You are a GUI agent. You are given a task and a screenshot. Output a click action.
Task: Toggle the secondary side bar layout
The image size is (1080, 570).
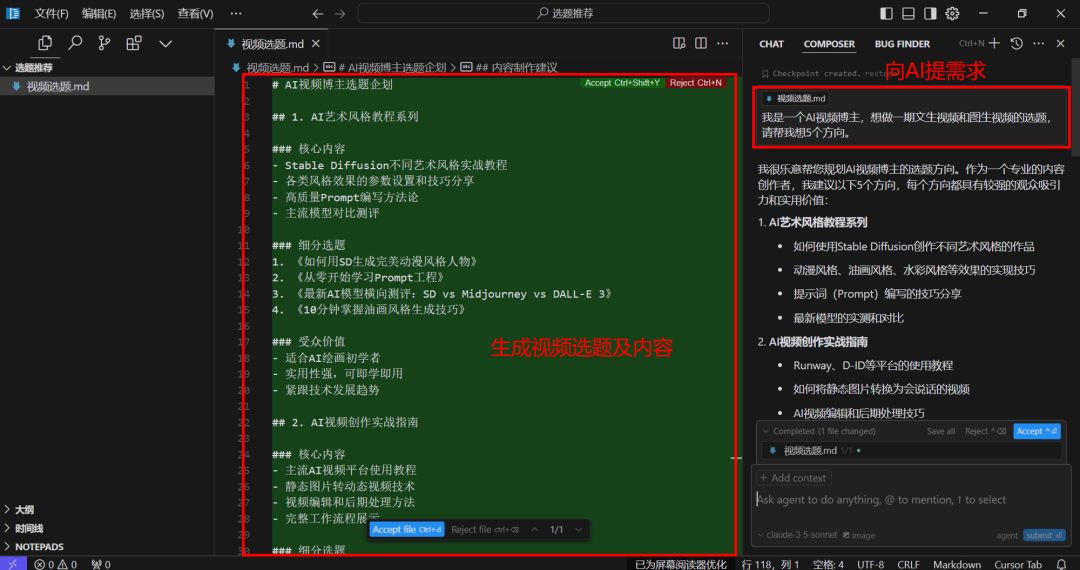pyautogui.click(x=931, y=14)
